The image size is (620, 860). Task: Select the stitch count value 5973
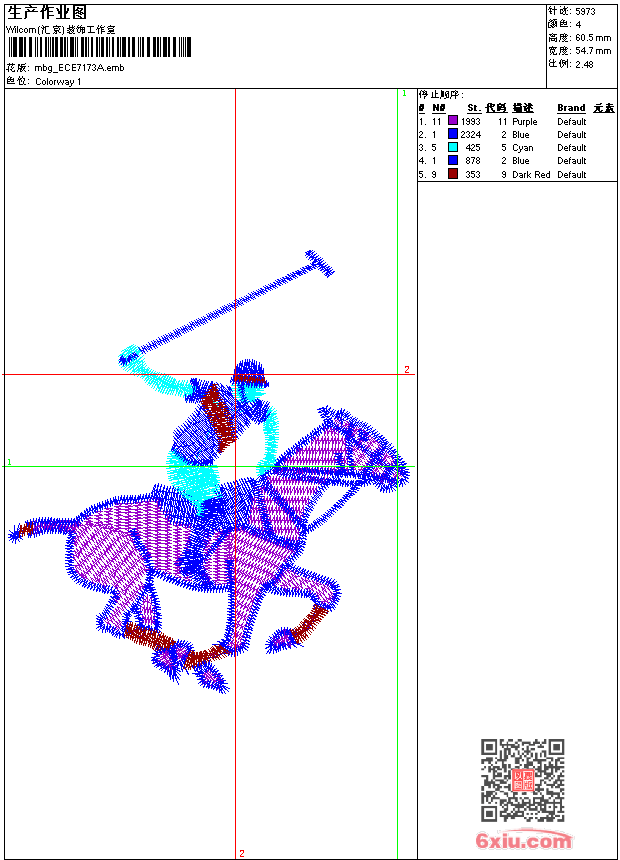pos(585,11)
